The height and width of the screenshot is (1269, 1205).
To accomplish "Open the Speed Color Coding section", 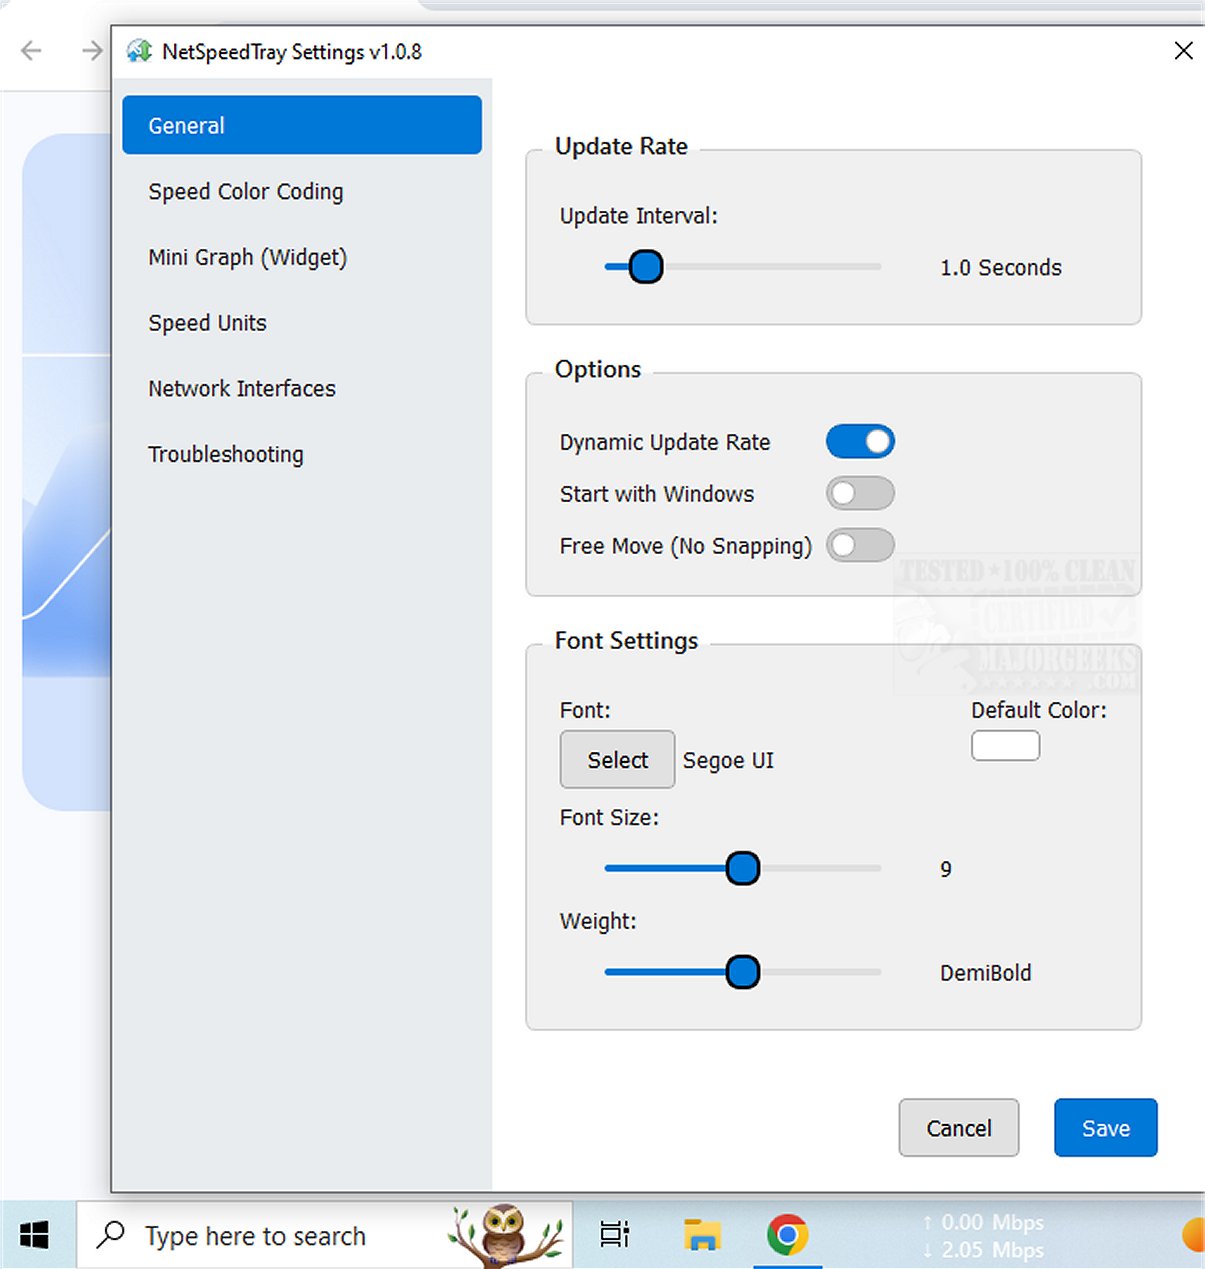I will pos(246,192).
